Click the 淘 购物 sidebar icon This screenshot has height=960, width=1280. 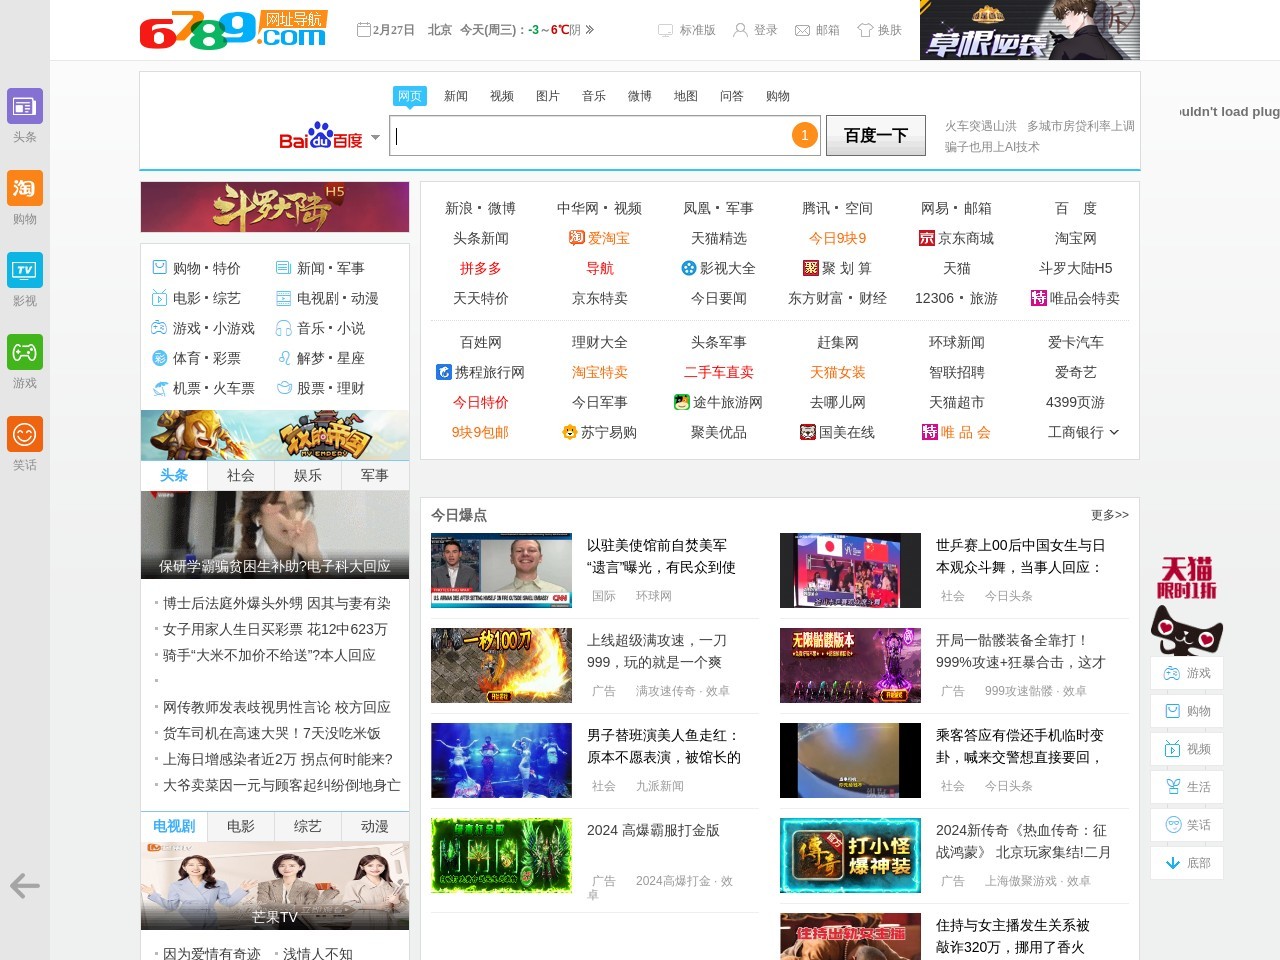(25, 189)
